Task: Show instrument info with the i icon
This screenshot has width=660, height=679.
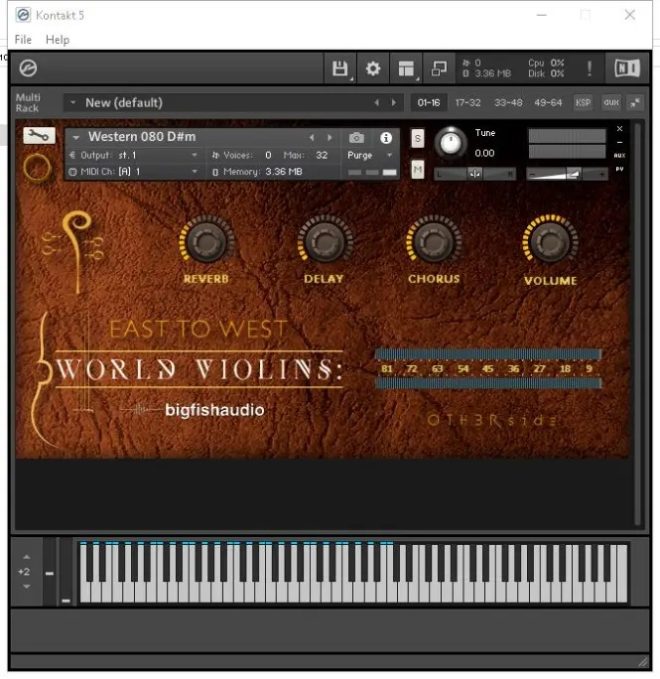Action: [386, 138]
